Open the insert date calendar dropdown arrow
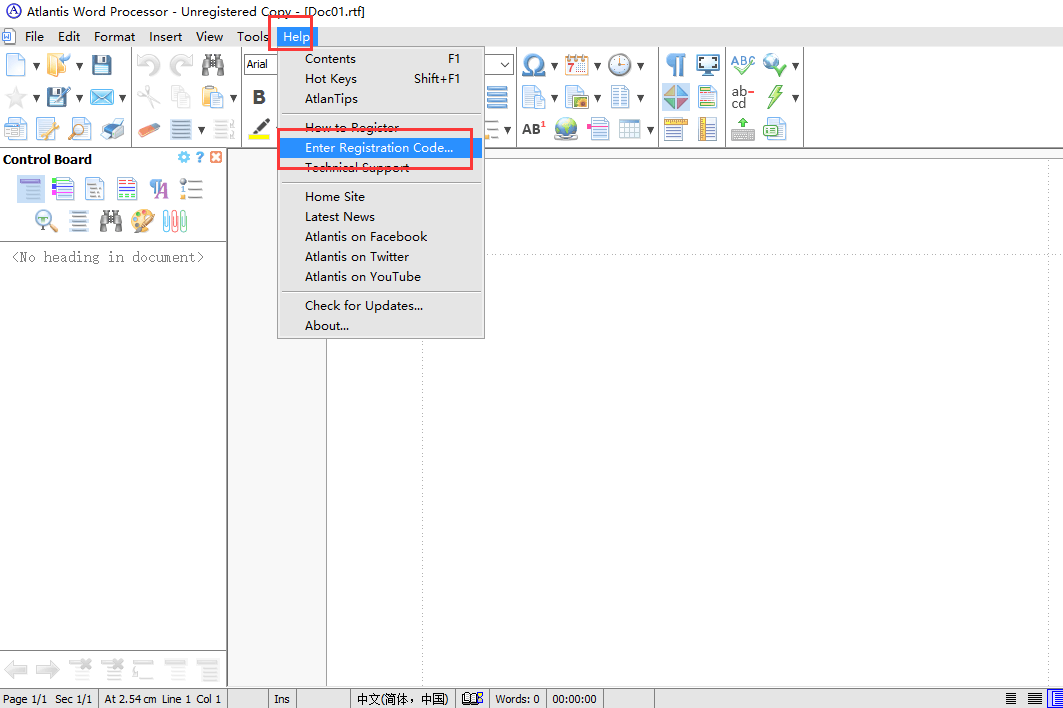The height and width of the screenshot is (708, 1063). [597, 67]
